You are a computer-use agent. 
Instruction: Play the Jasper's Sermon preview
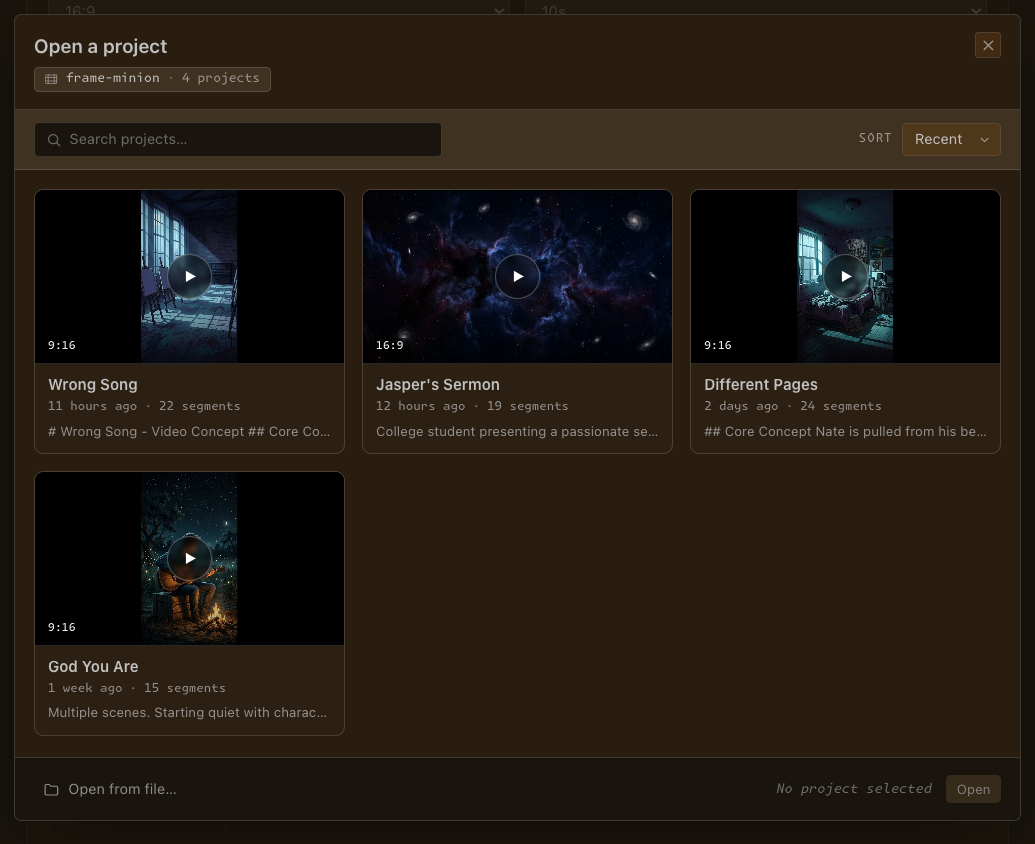pyautogui.click(x=518, y=276)
